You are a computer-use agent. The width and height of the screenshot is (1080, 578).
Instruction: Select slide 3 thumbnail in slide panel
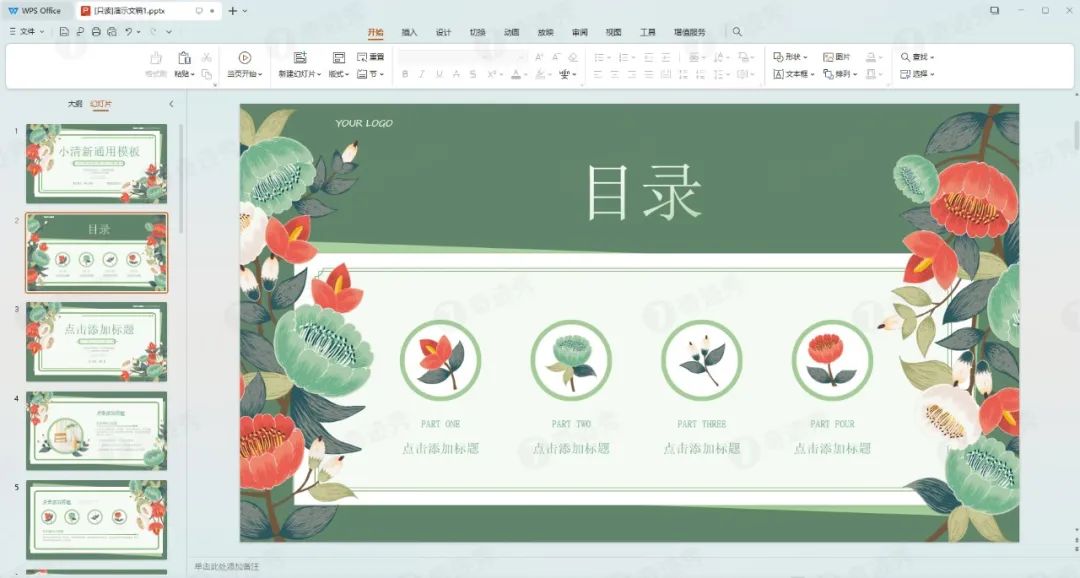pos(96,341)
